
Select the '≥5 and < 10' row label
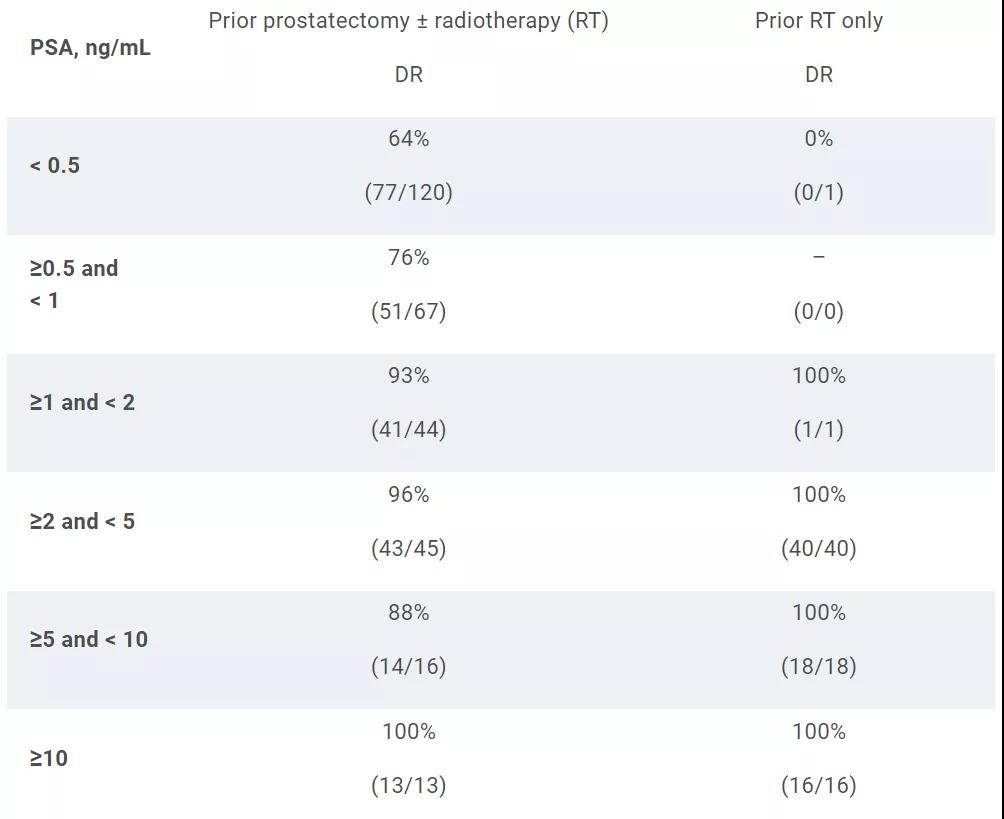(89, 639)
